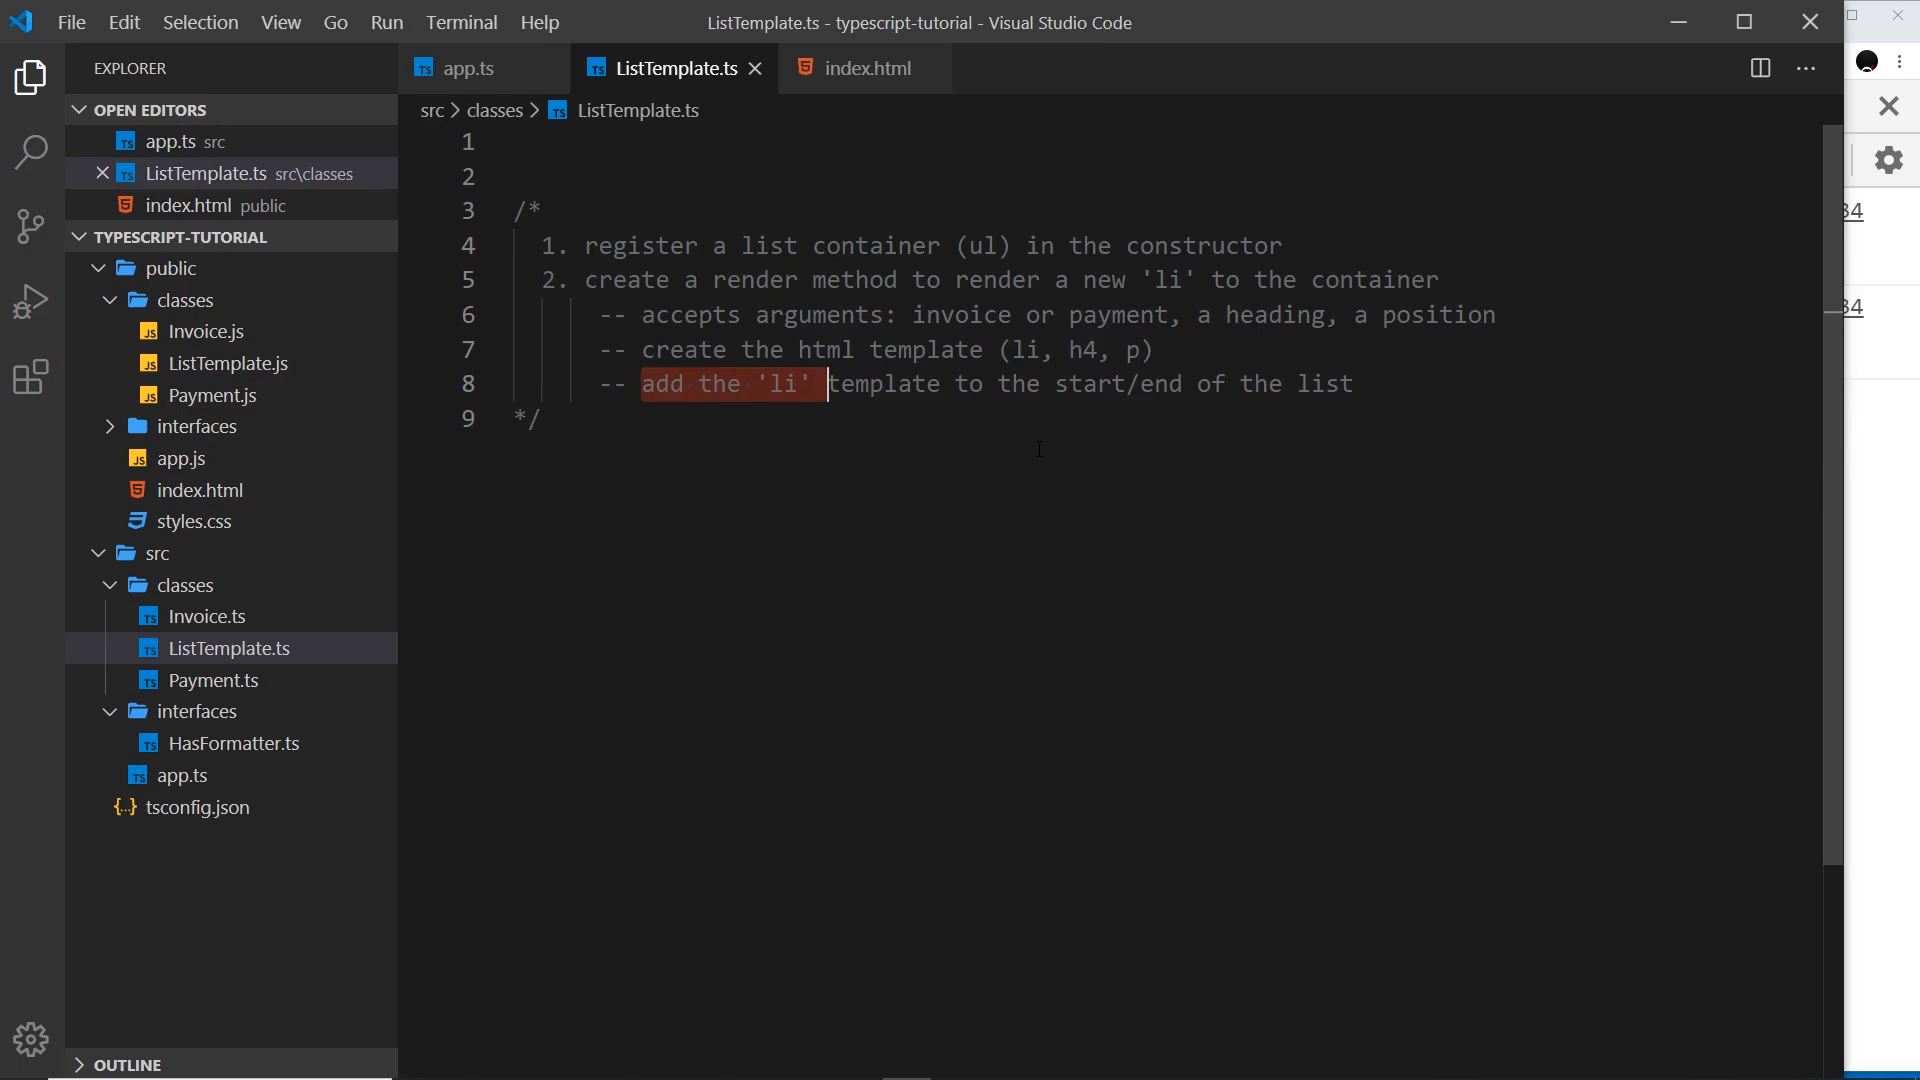Screen dimensions: 1920x1080
Task: Open the Terminal menu
Action: (461, 22)
